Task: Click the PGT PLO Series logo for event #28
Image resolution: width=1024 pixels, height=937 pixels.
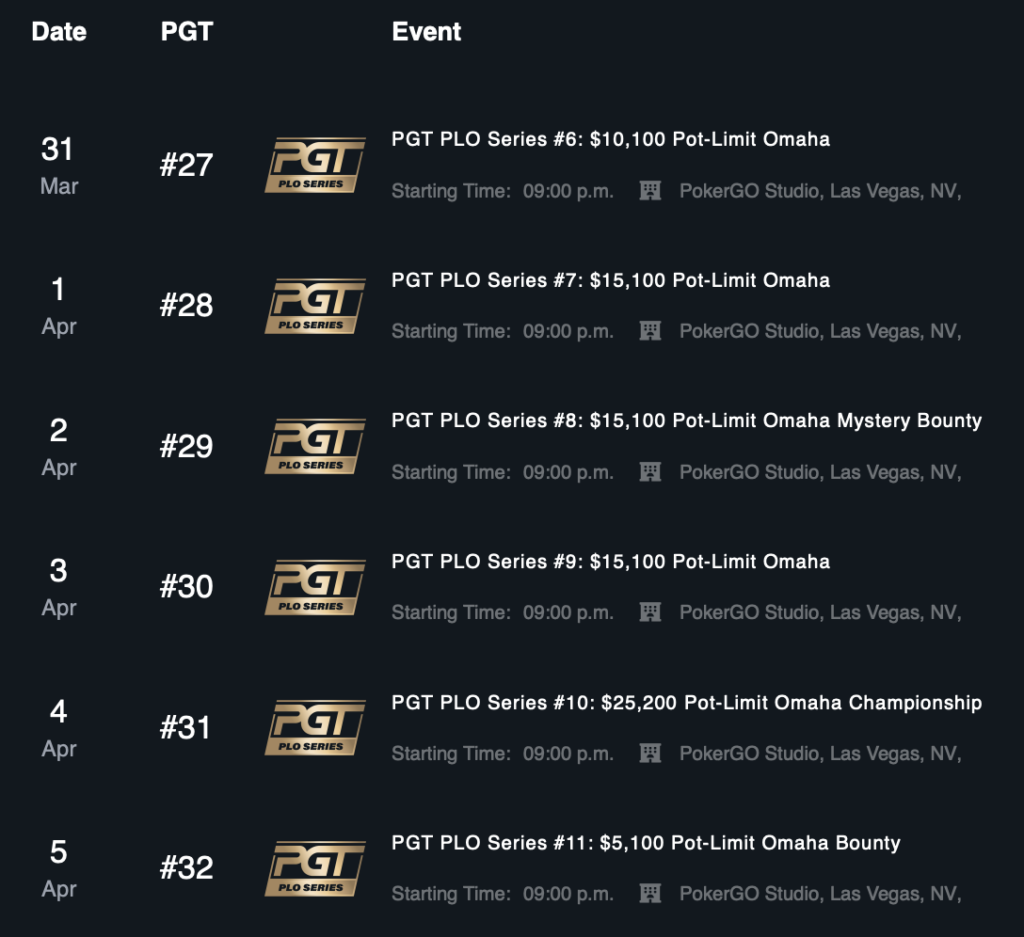Action: (315, 306)
